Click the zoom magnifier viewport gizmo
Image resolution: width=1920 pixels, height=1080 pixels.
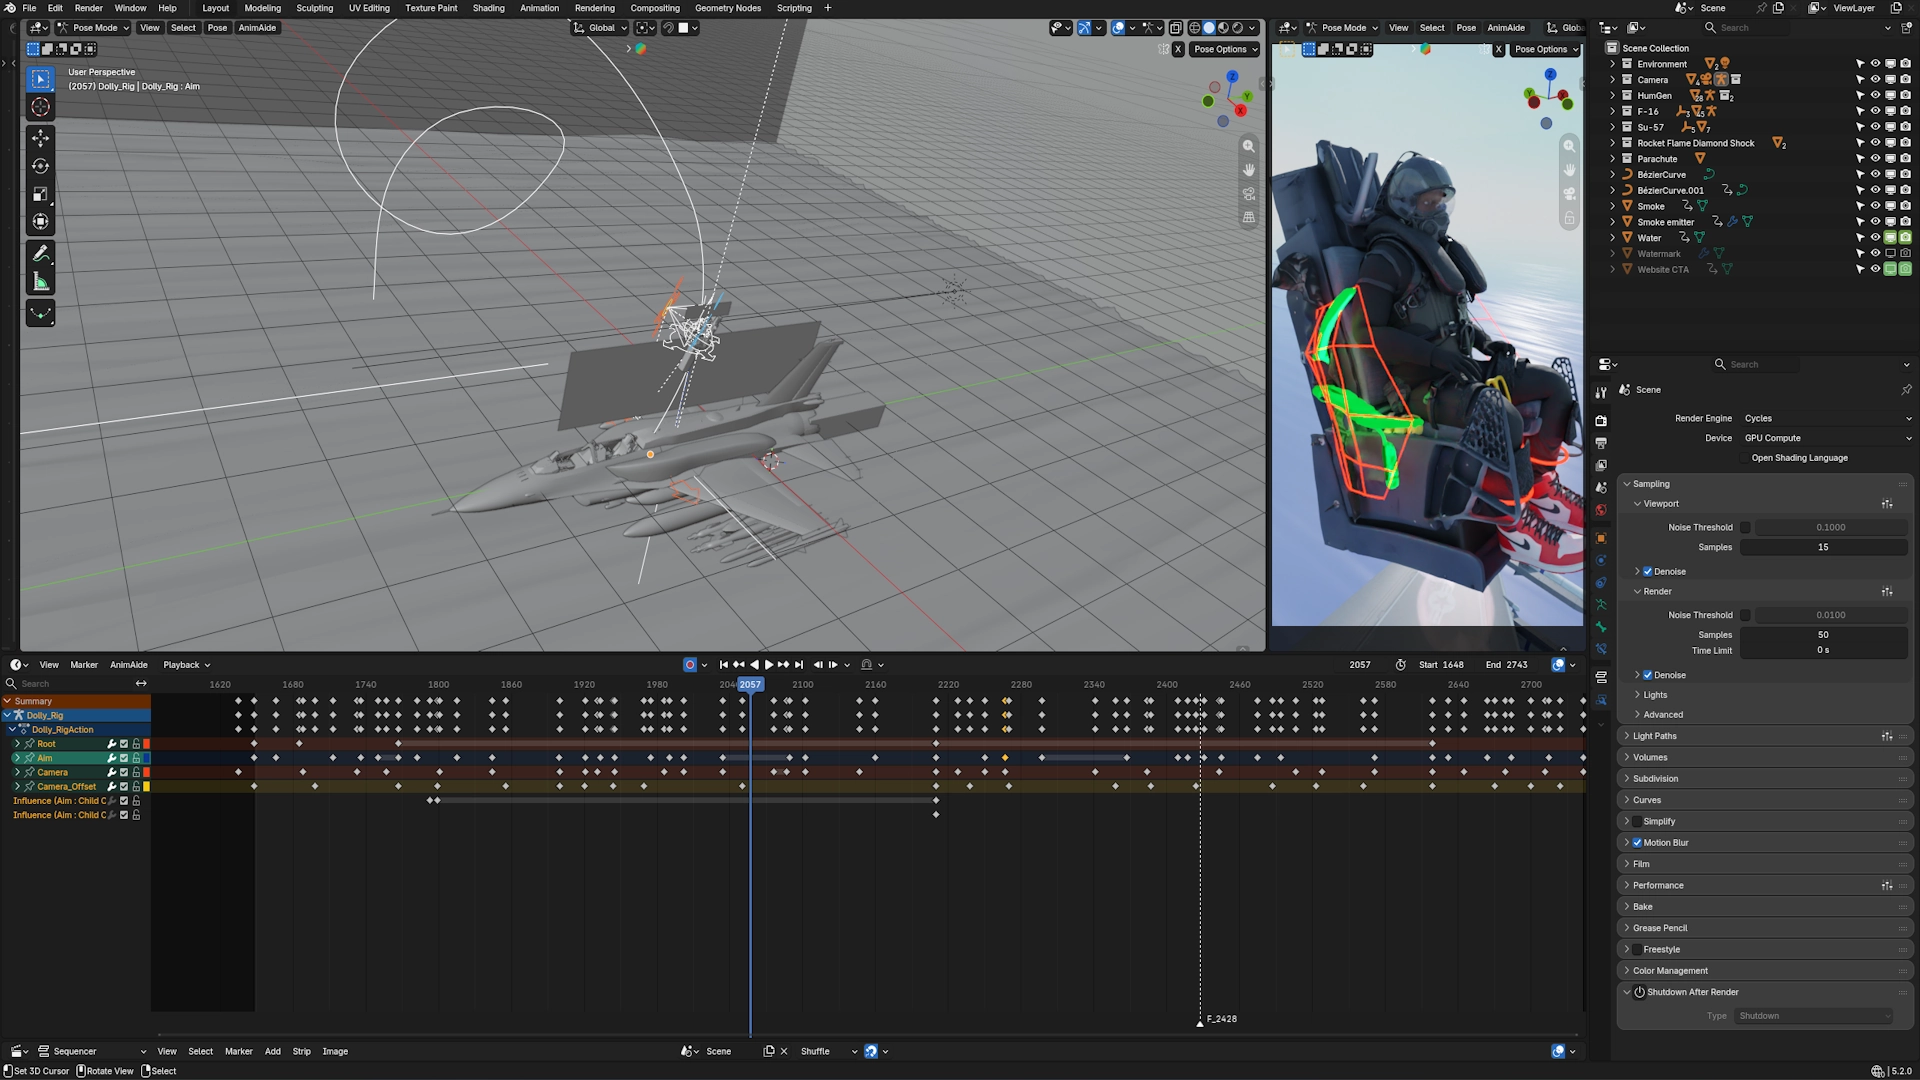coord(1249,146)
